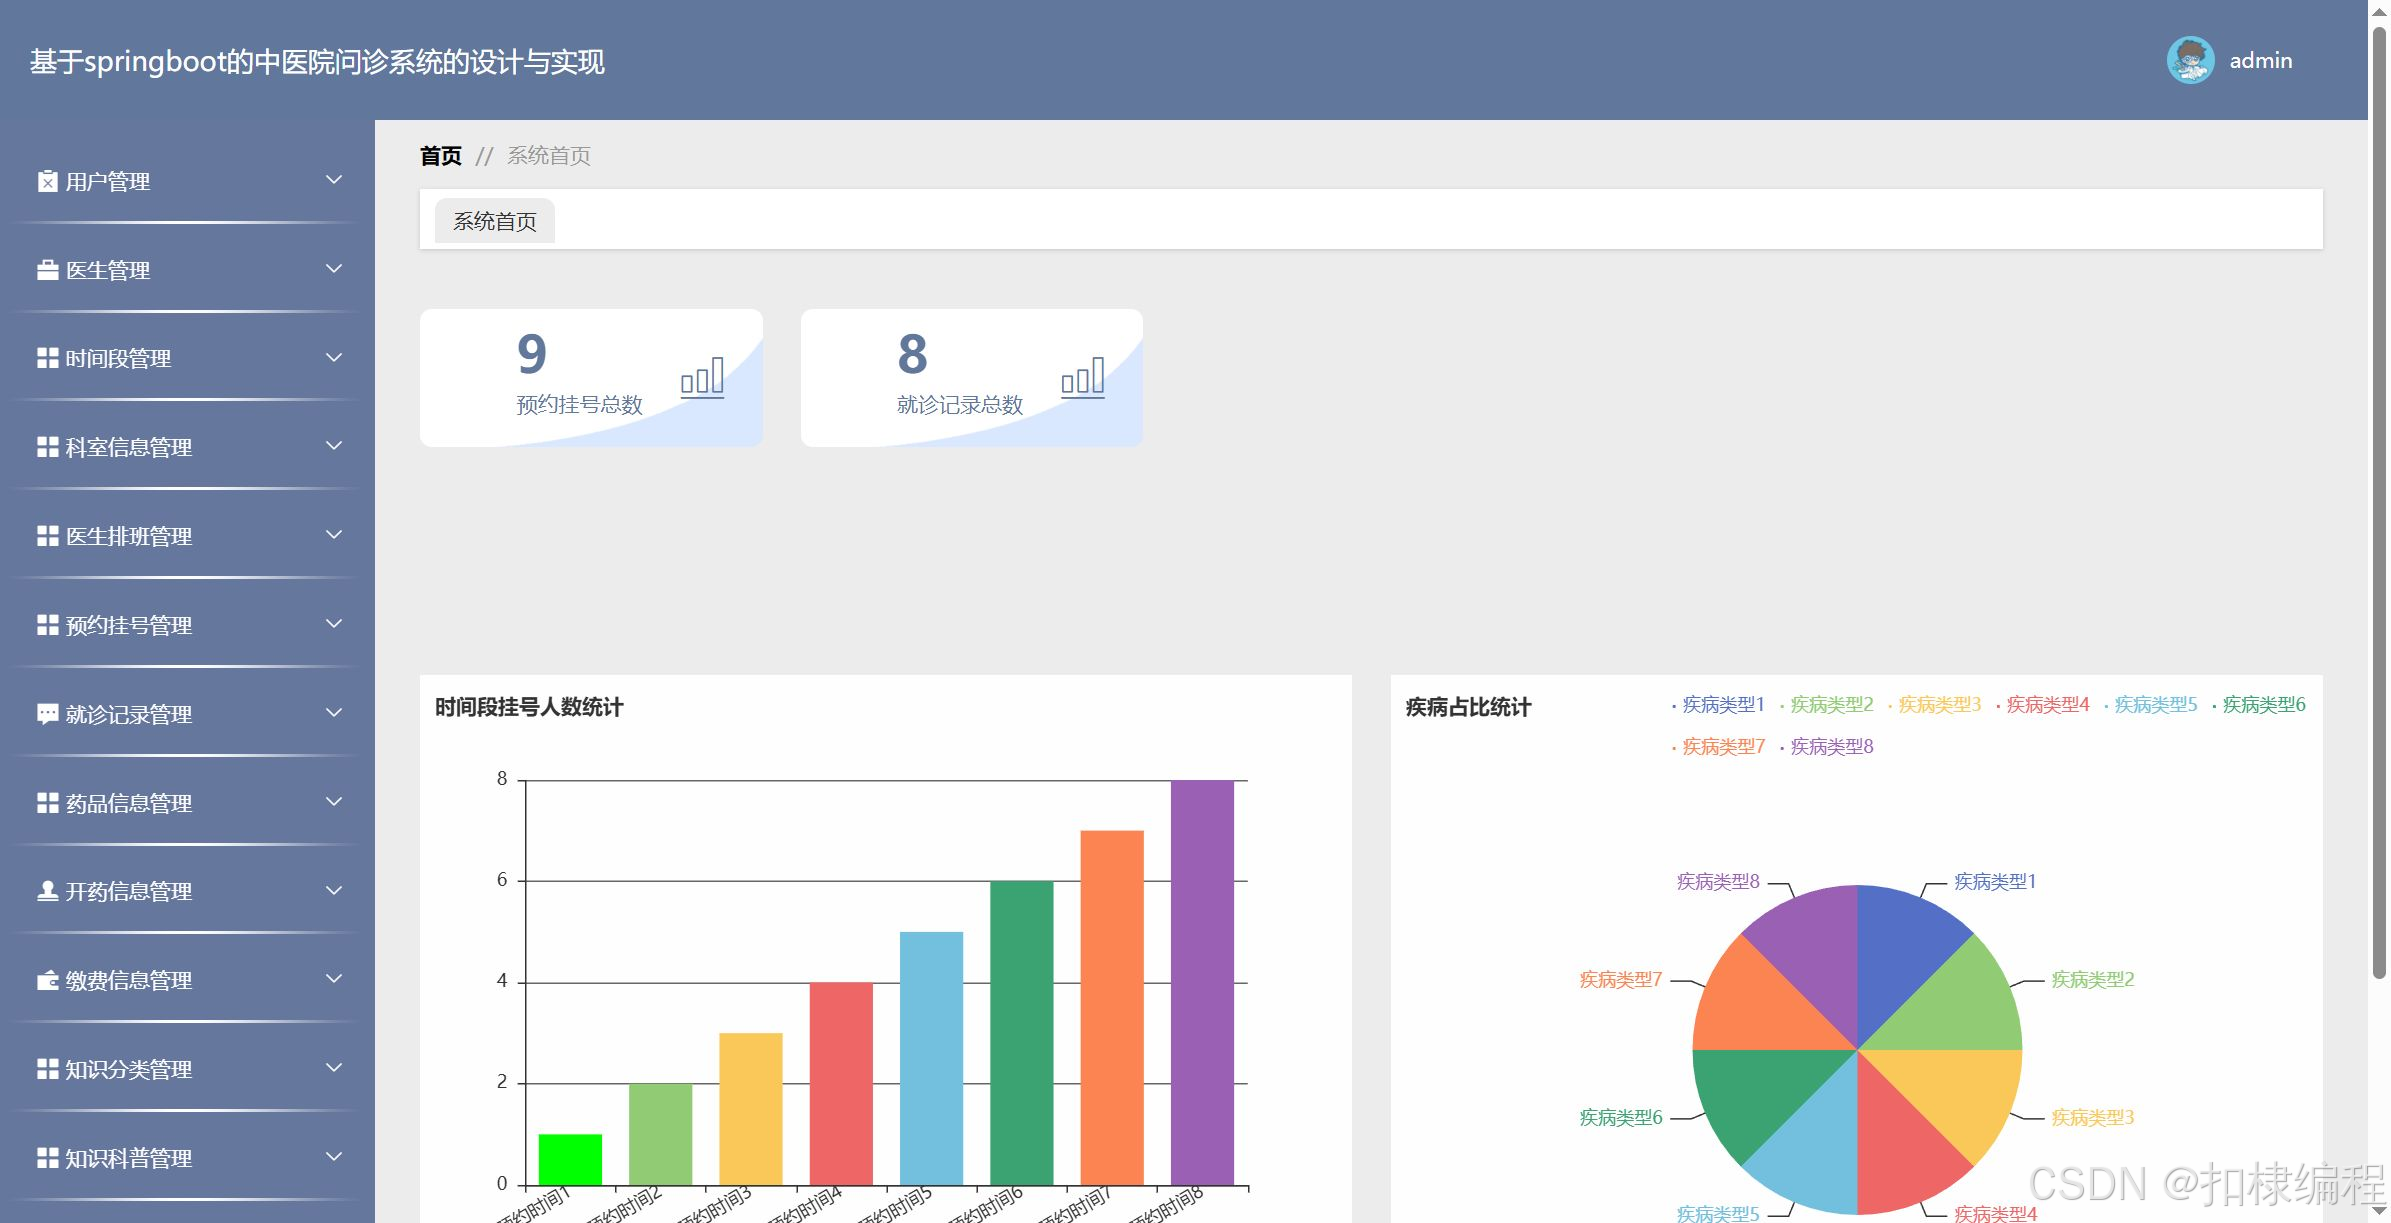Hide 疾病类型8 via the legend item

click(x=1830, y=747)
